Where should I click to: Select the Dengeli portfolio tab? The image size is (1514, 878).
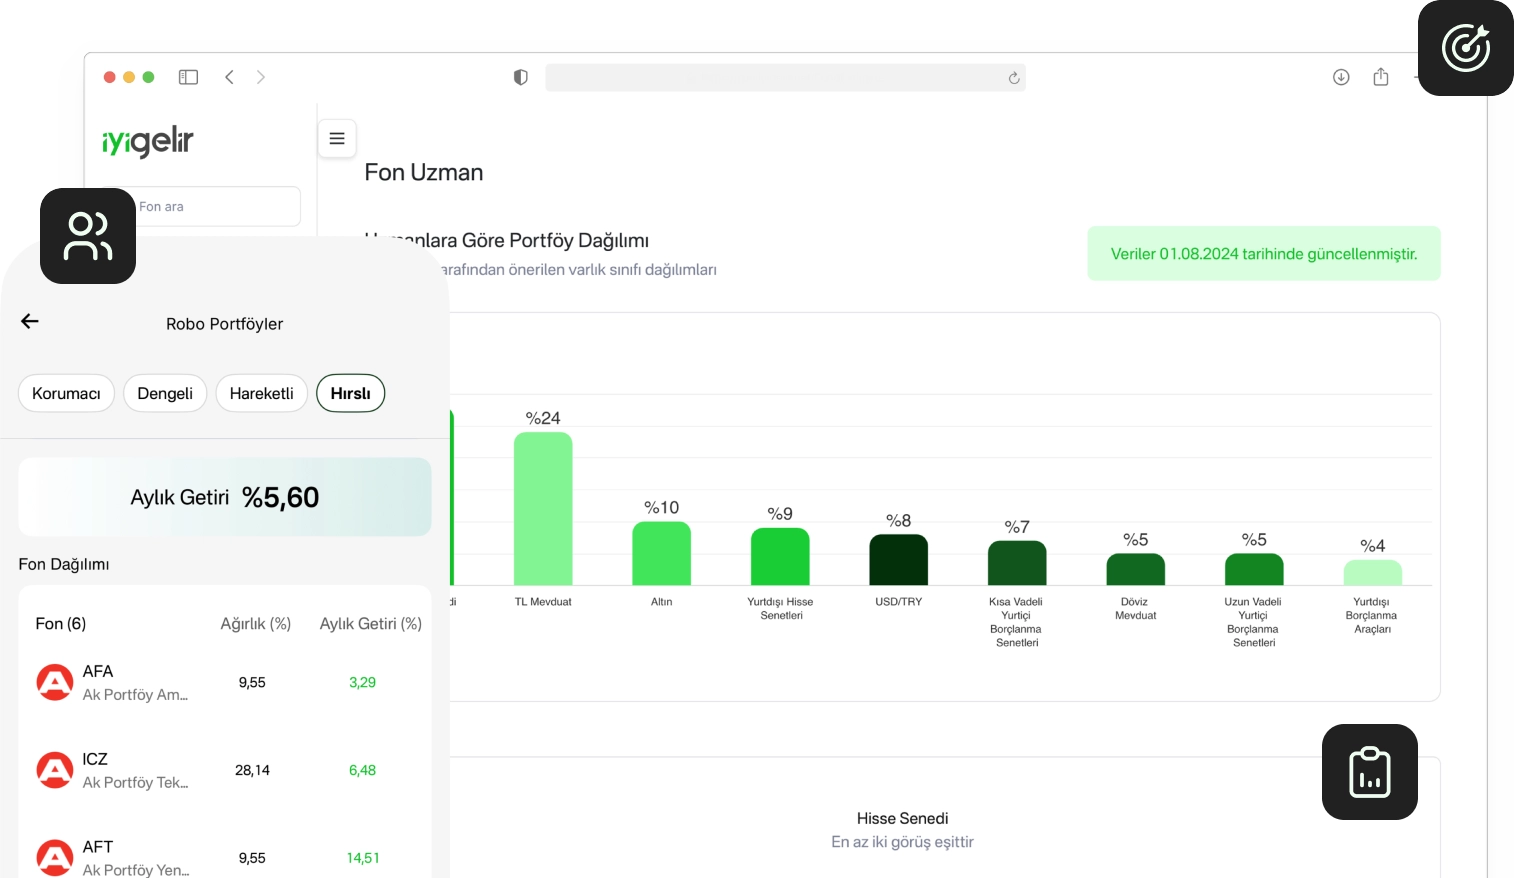point(165,393)
